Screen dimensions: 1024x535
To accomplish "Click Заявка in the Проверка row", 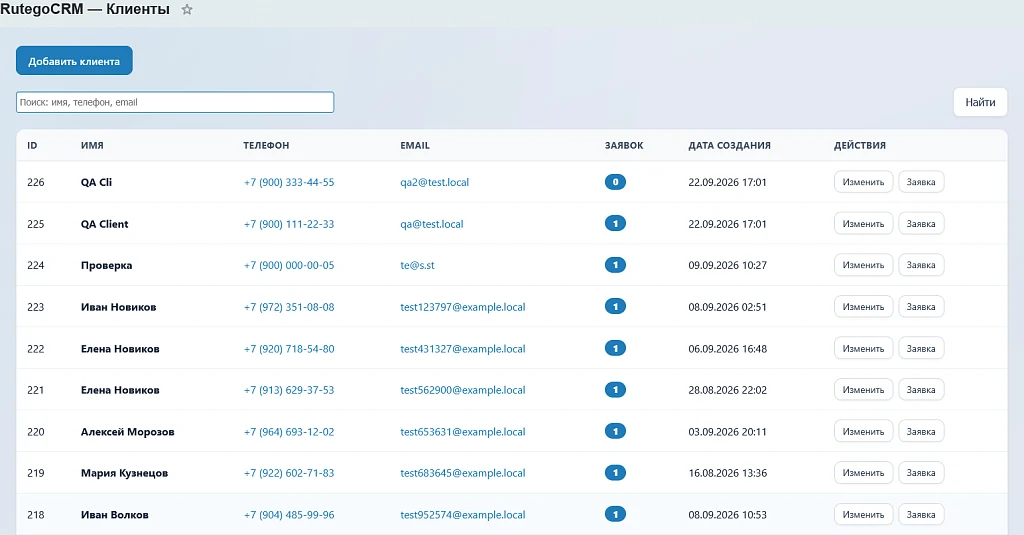I will (921, 265).
